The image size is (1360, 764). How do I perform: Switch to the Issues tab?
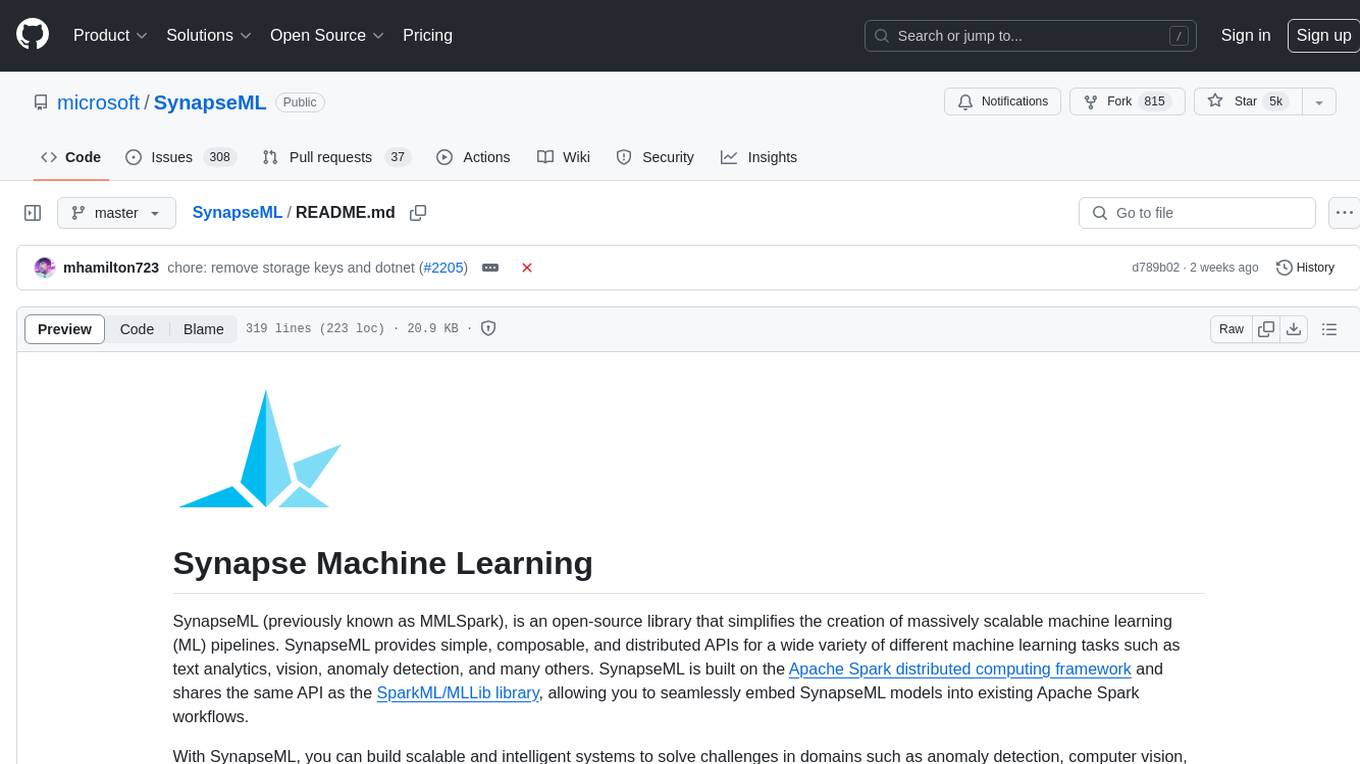[180, 157]
